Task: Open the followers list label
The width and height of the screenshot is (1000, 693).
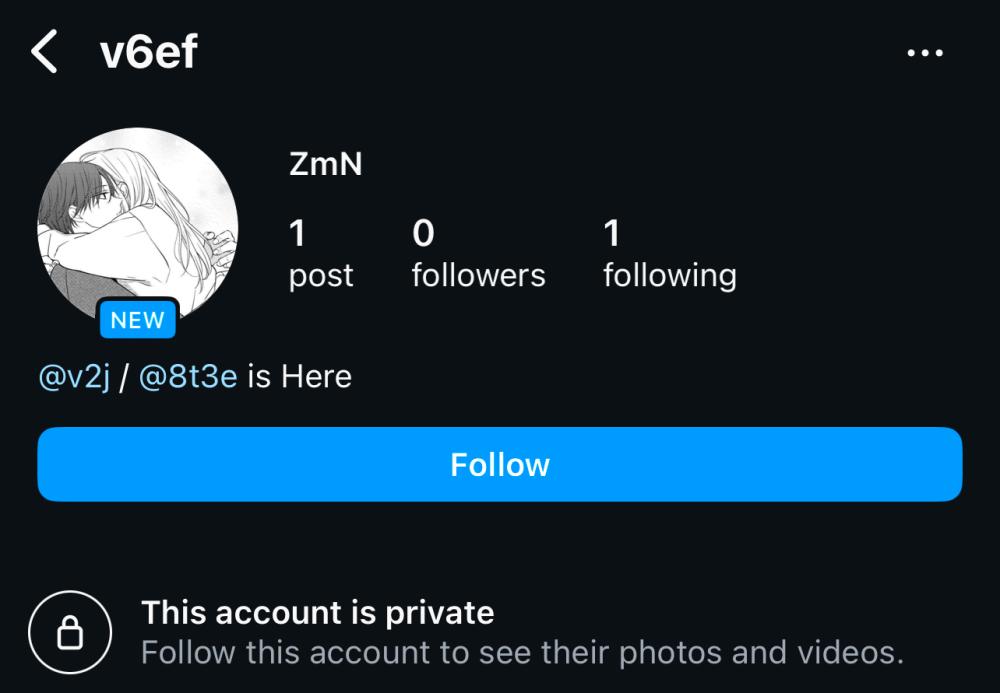Action: coord(478,275)
